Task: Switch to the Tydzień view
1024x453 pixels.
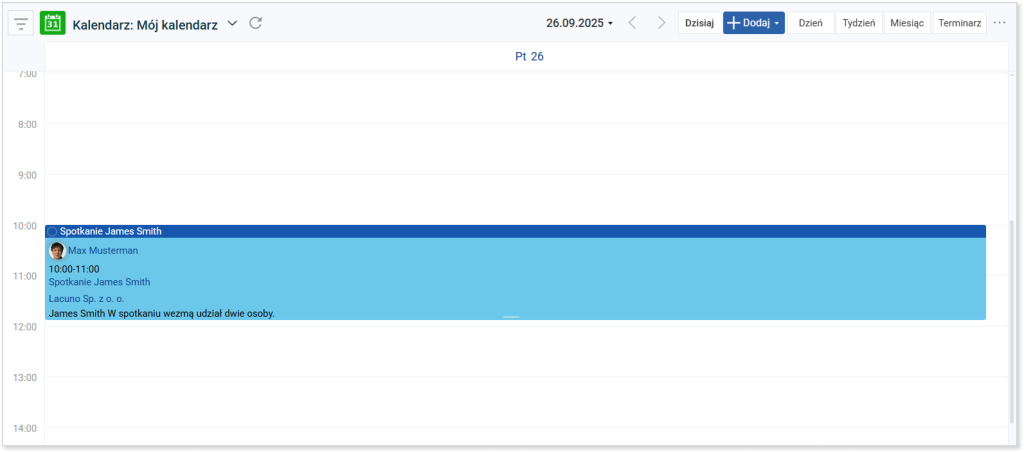Action: (x=859, y=23)
